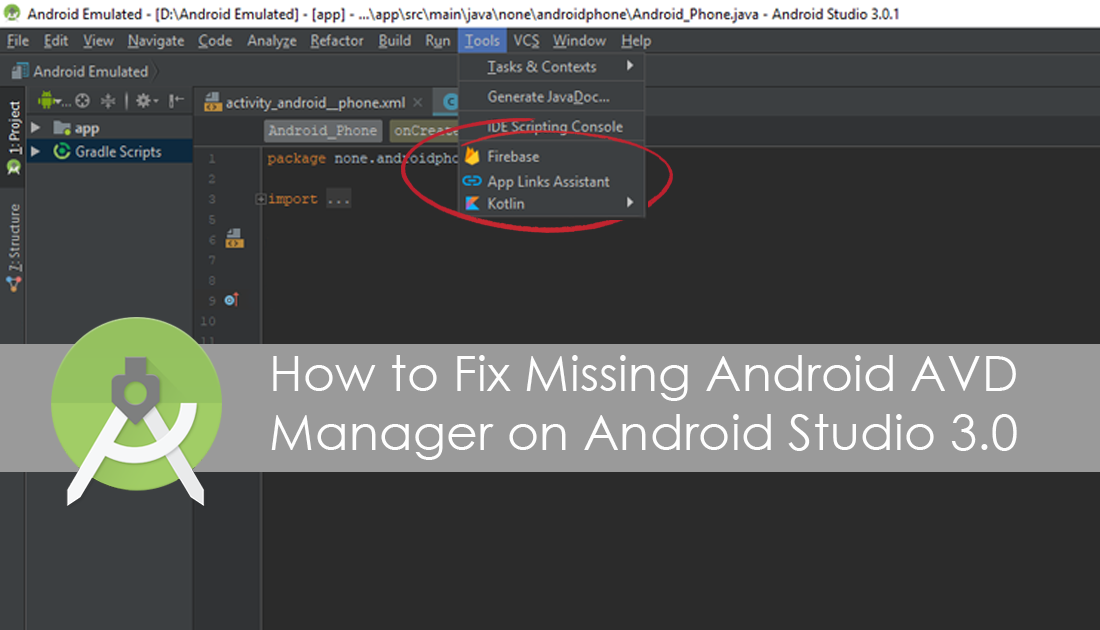
Task: Toggle the Z: Structure tool window tab
Action: pyautogui.click(x=14, y=237)
